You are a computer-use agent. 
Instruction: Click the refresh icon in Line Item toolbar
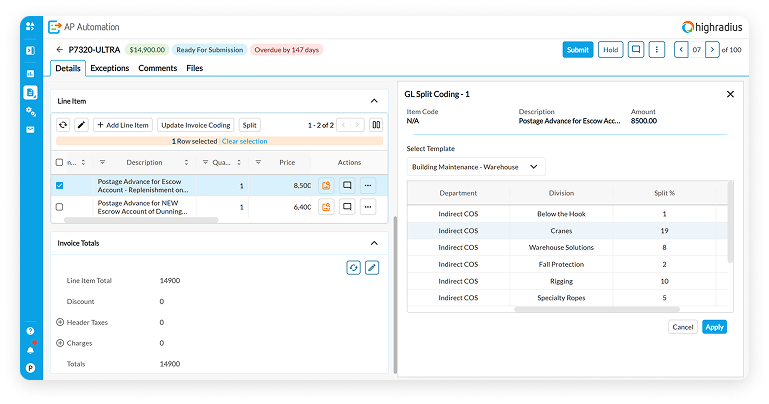point(63,125)
